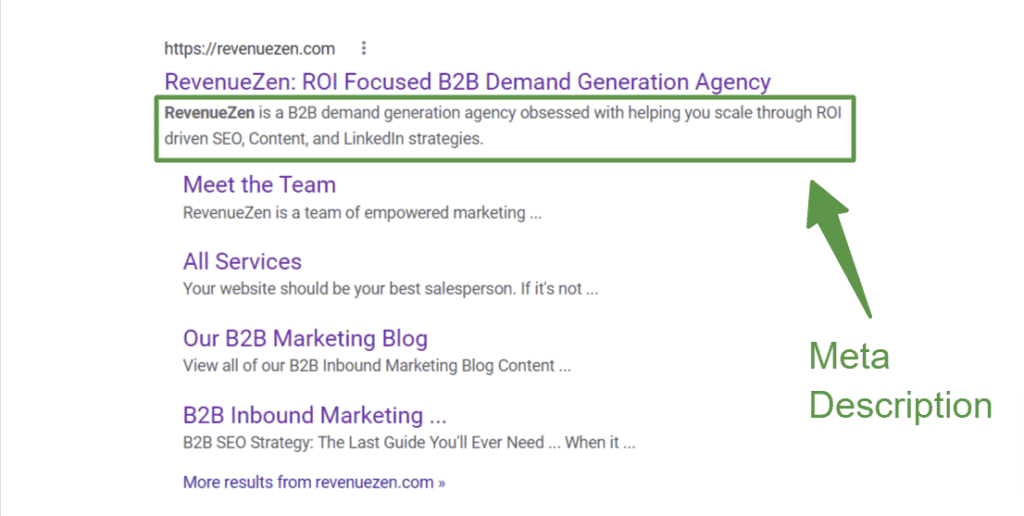This screenshot has height=516, width=1024.
Task: Click the https://revenuezen.com URL text
Action: pos(250,48)
